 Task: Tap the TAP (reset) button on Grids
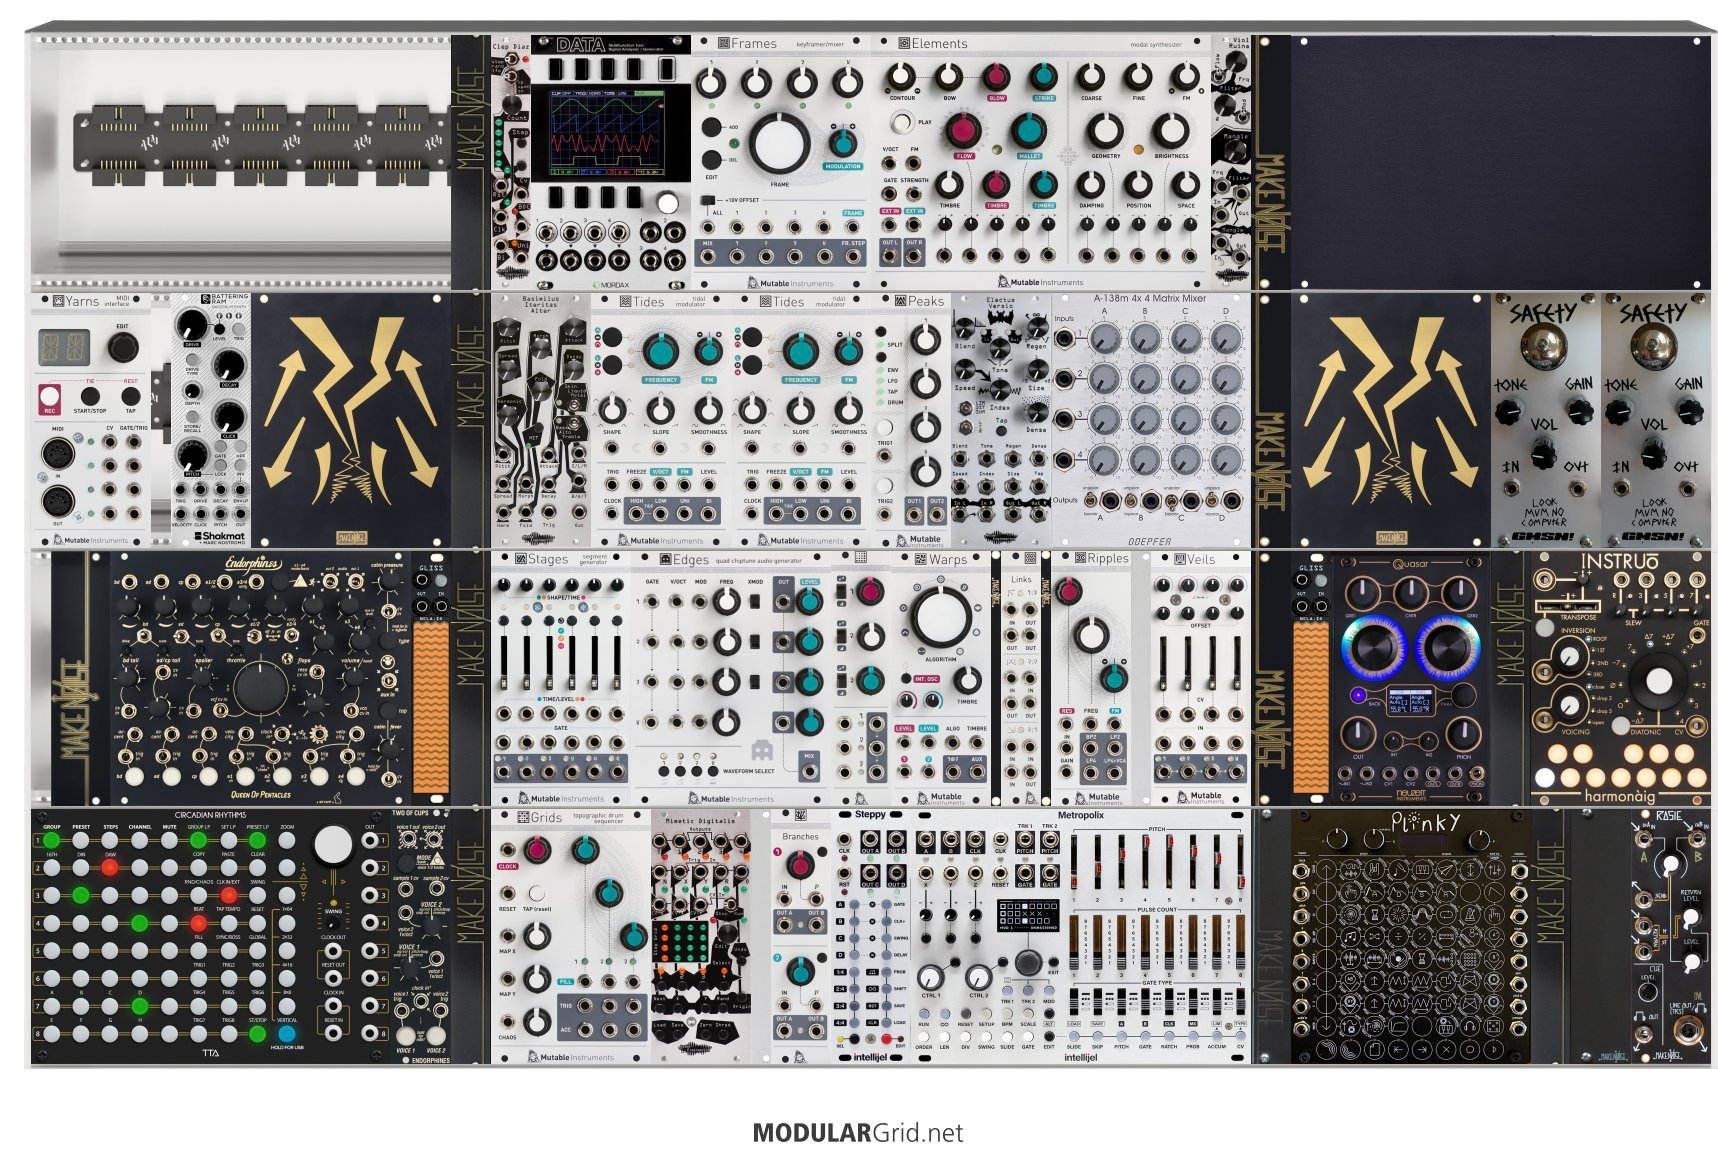tap(537, 893)
